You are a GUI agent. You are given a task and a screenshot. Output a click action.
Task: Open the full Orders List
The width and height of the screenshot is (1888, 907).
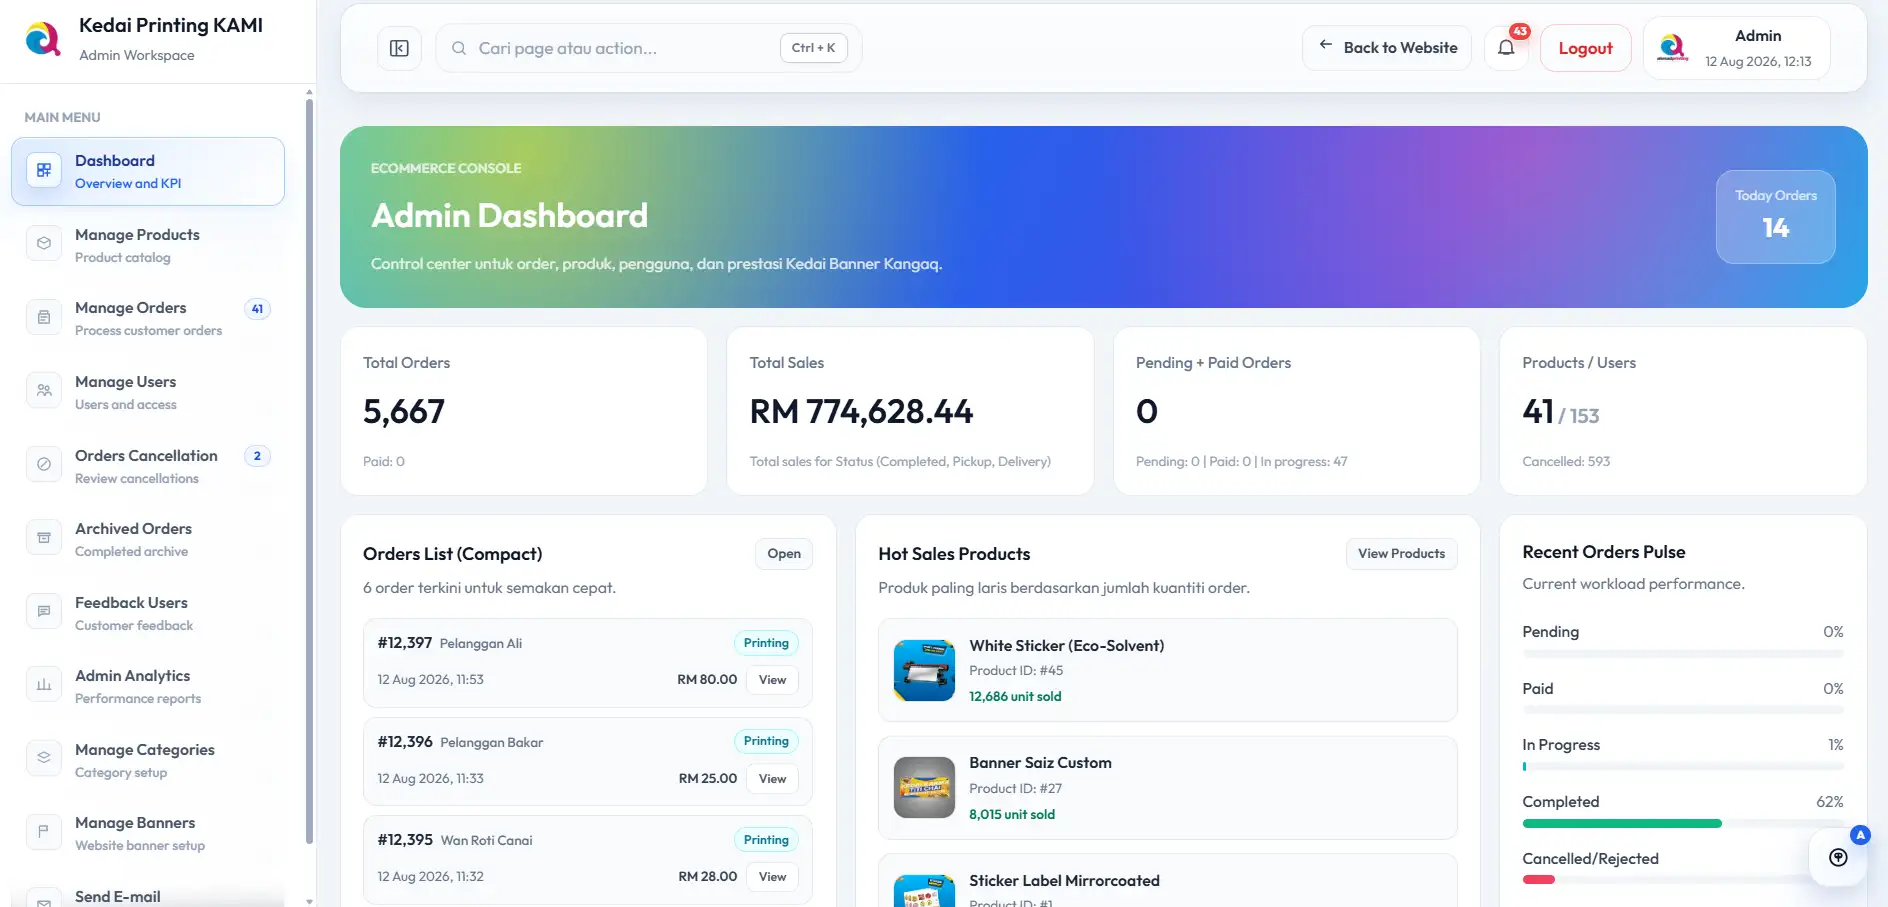point(784,554)
